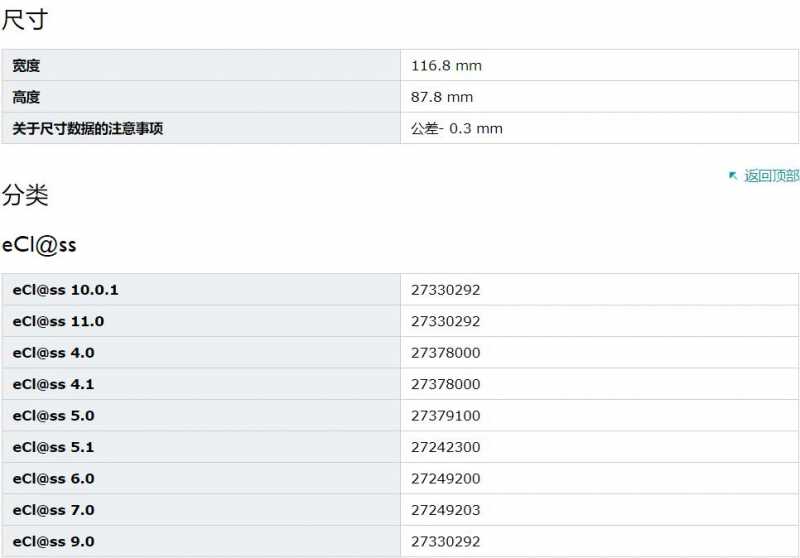The height and width of the screenshot is (558, 800).
Task: Select the eCl@ss 4.0 row label
Action: pos(54,353)
